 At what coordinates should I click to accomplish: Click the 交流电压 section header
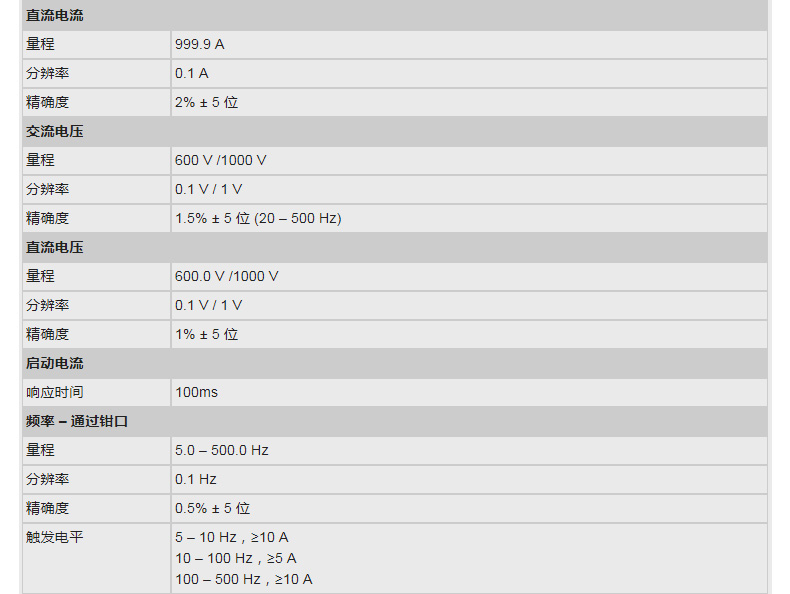tap(55, 131)
